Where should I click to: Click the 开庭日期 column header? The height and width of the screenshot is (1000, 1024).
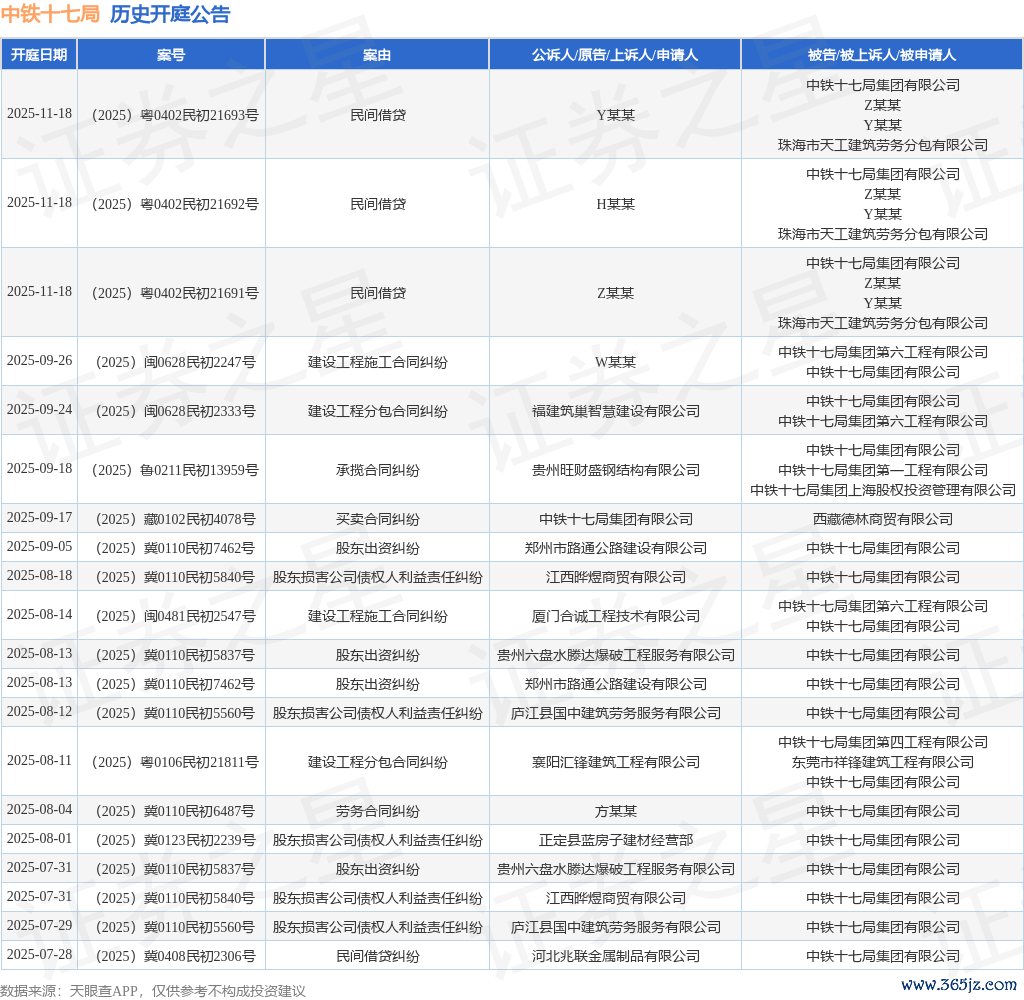[x=39, y=55]
